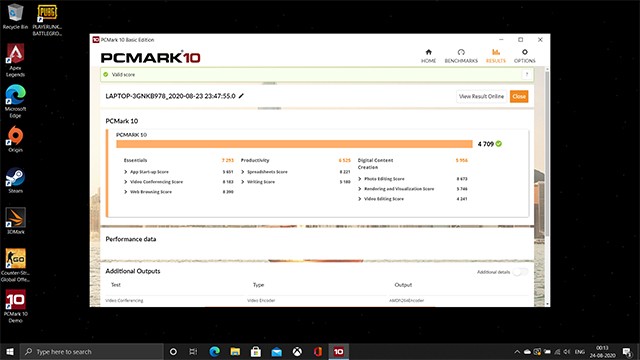Screen dimensions: 640x360
Task: Open Office from the taskbar
Action: point(318,351)
